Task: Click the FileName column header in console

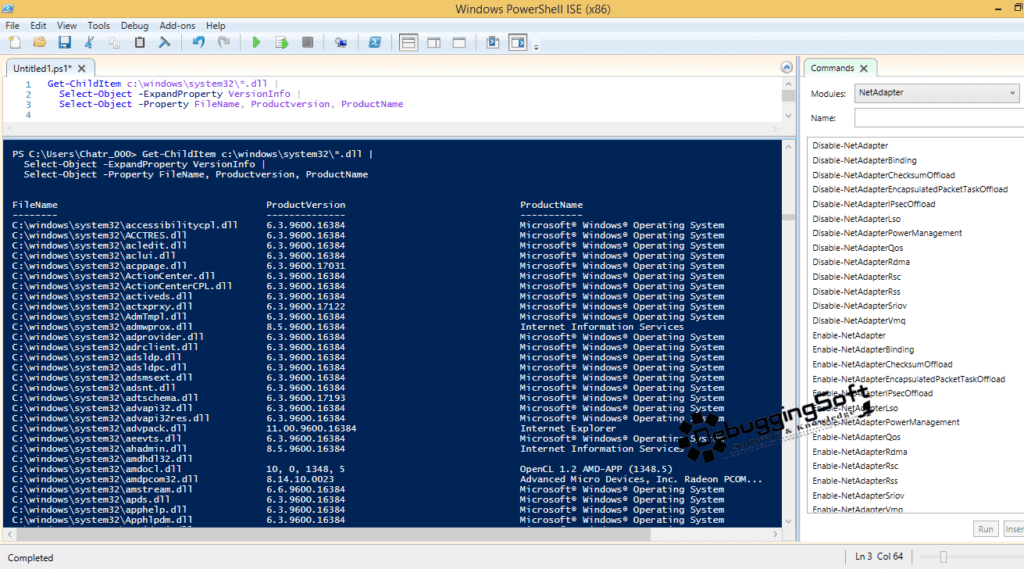Action: click(x=35, y=205)
